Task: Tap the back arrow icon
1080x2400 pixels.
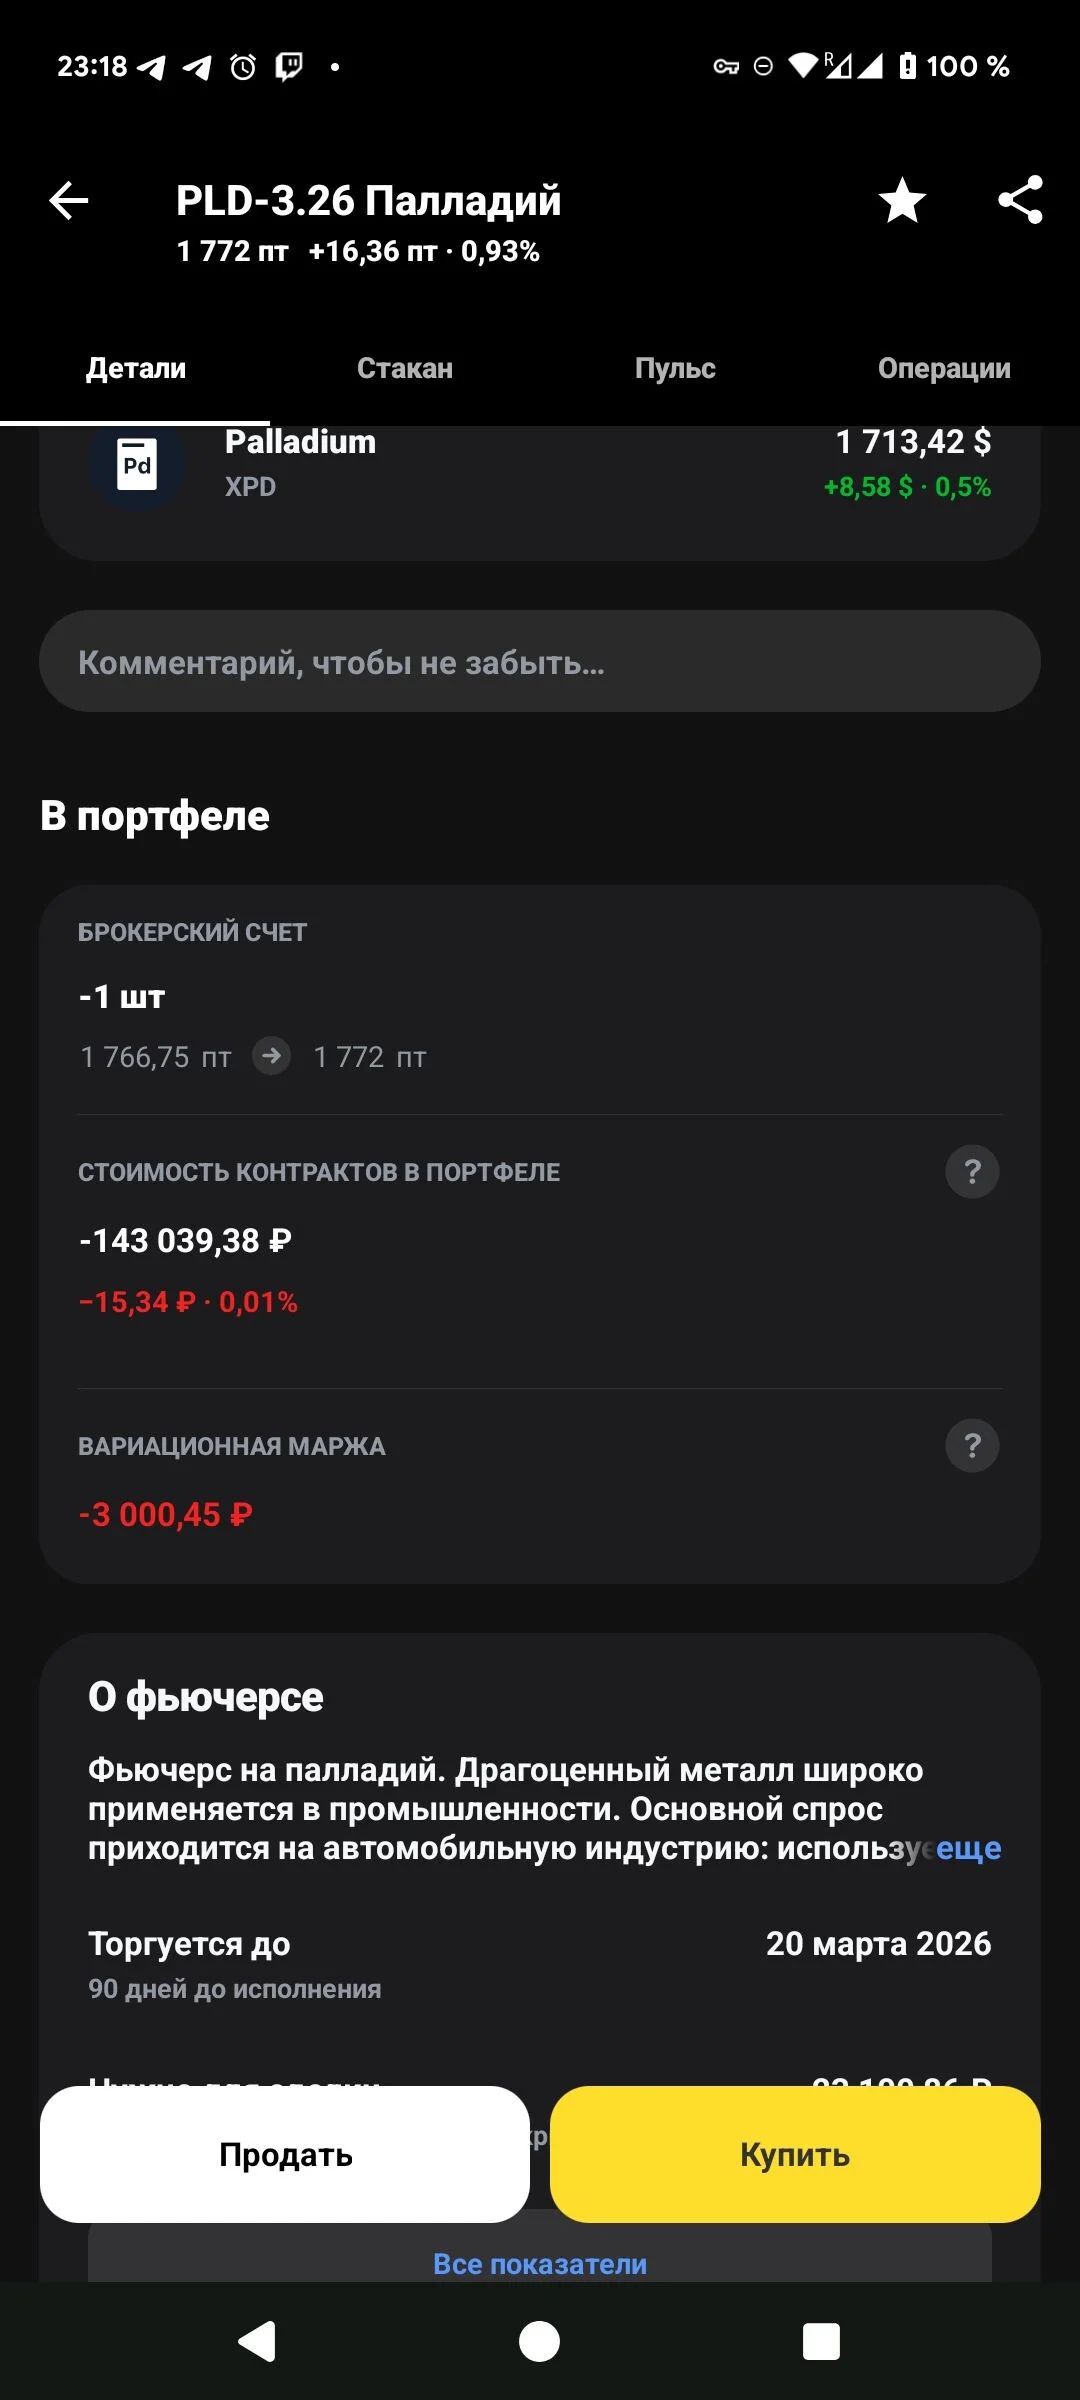Action: [69, 200]
